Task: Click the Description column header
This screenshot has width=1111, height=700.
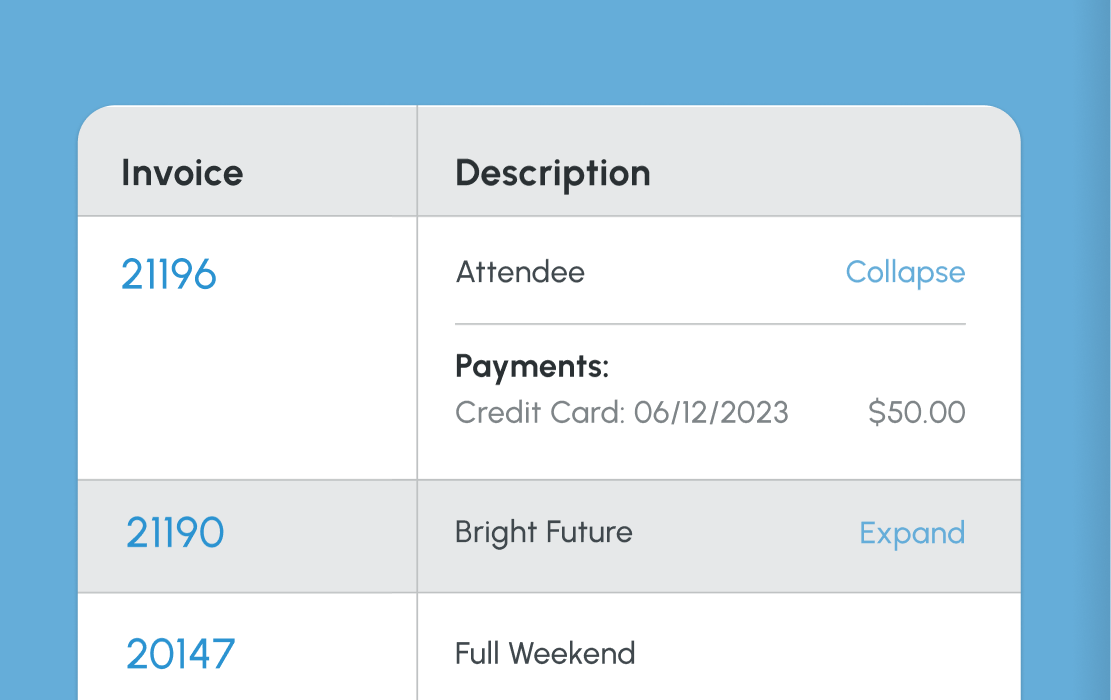Action: (552, 173)
